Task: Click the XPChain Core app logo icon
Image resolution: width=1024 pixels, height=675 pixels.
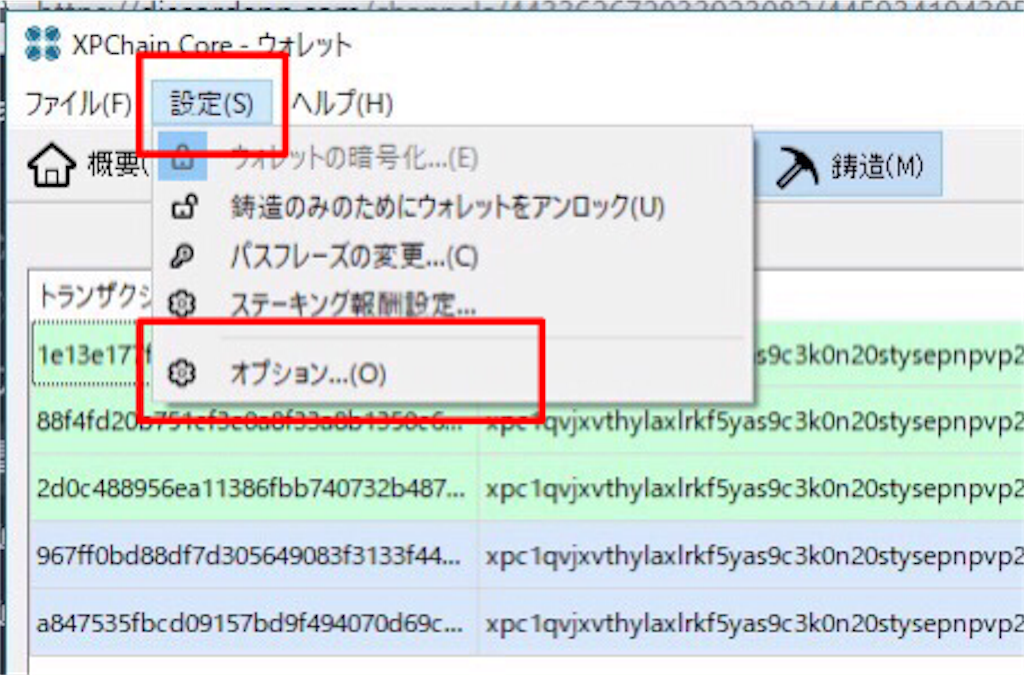Action: click(x=42, y=44)
